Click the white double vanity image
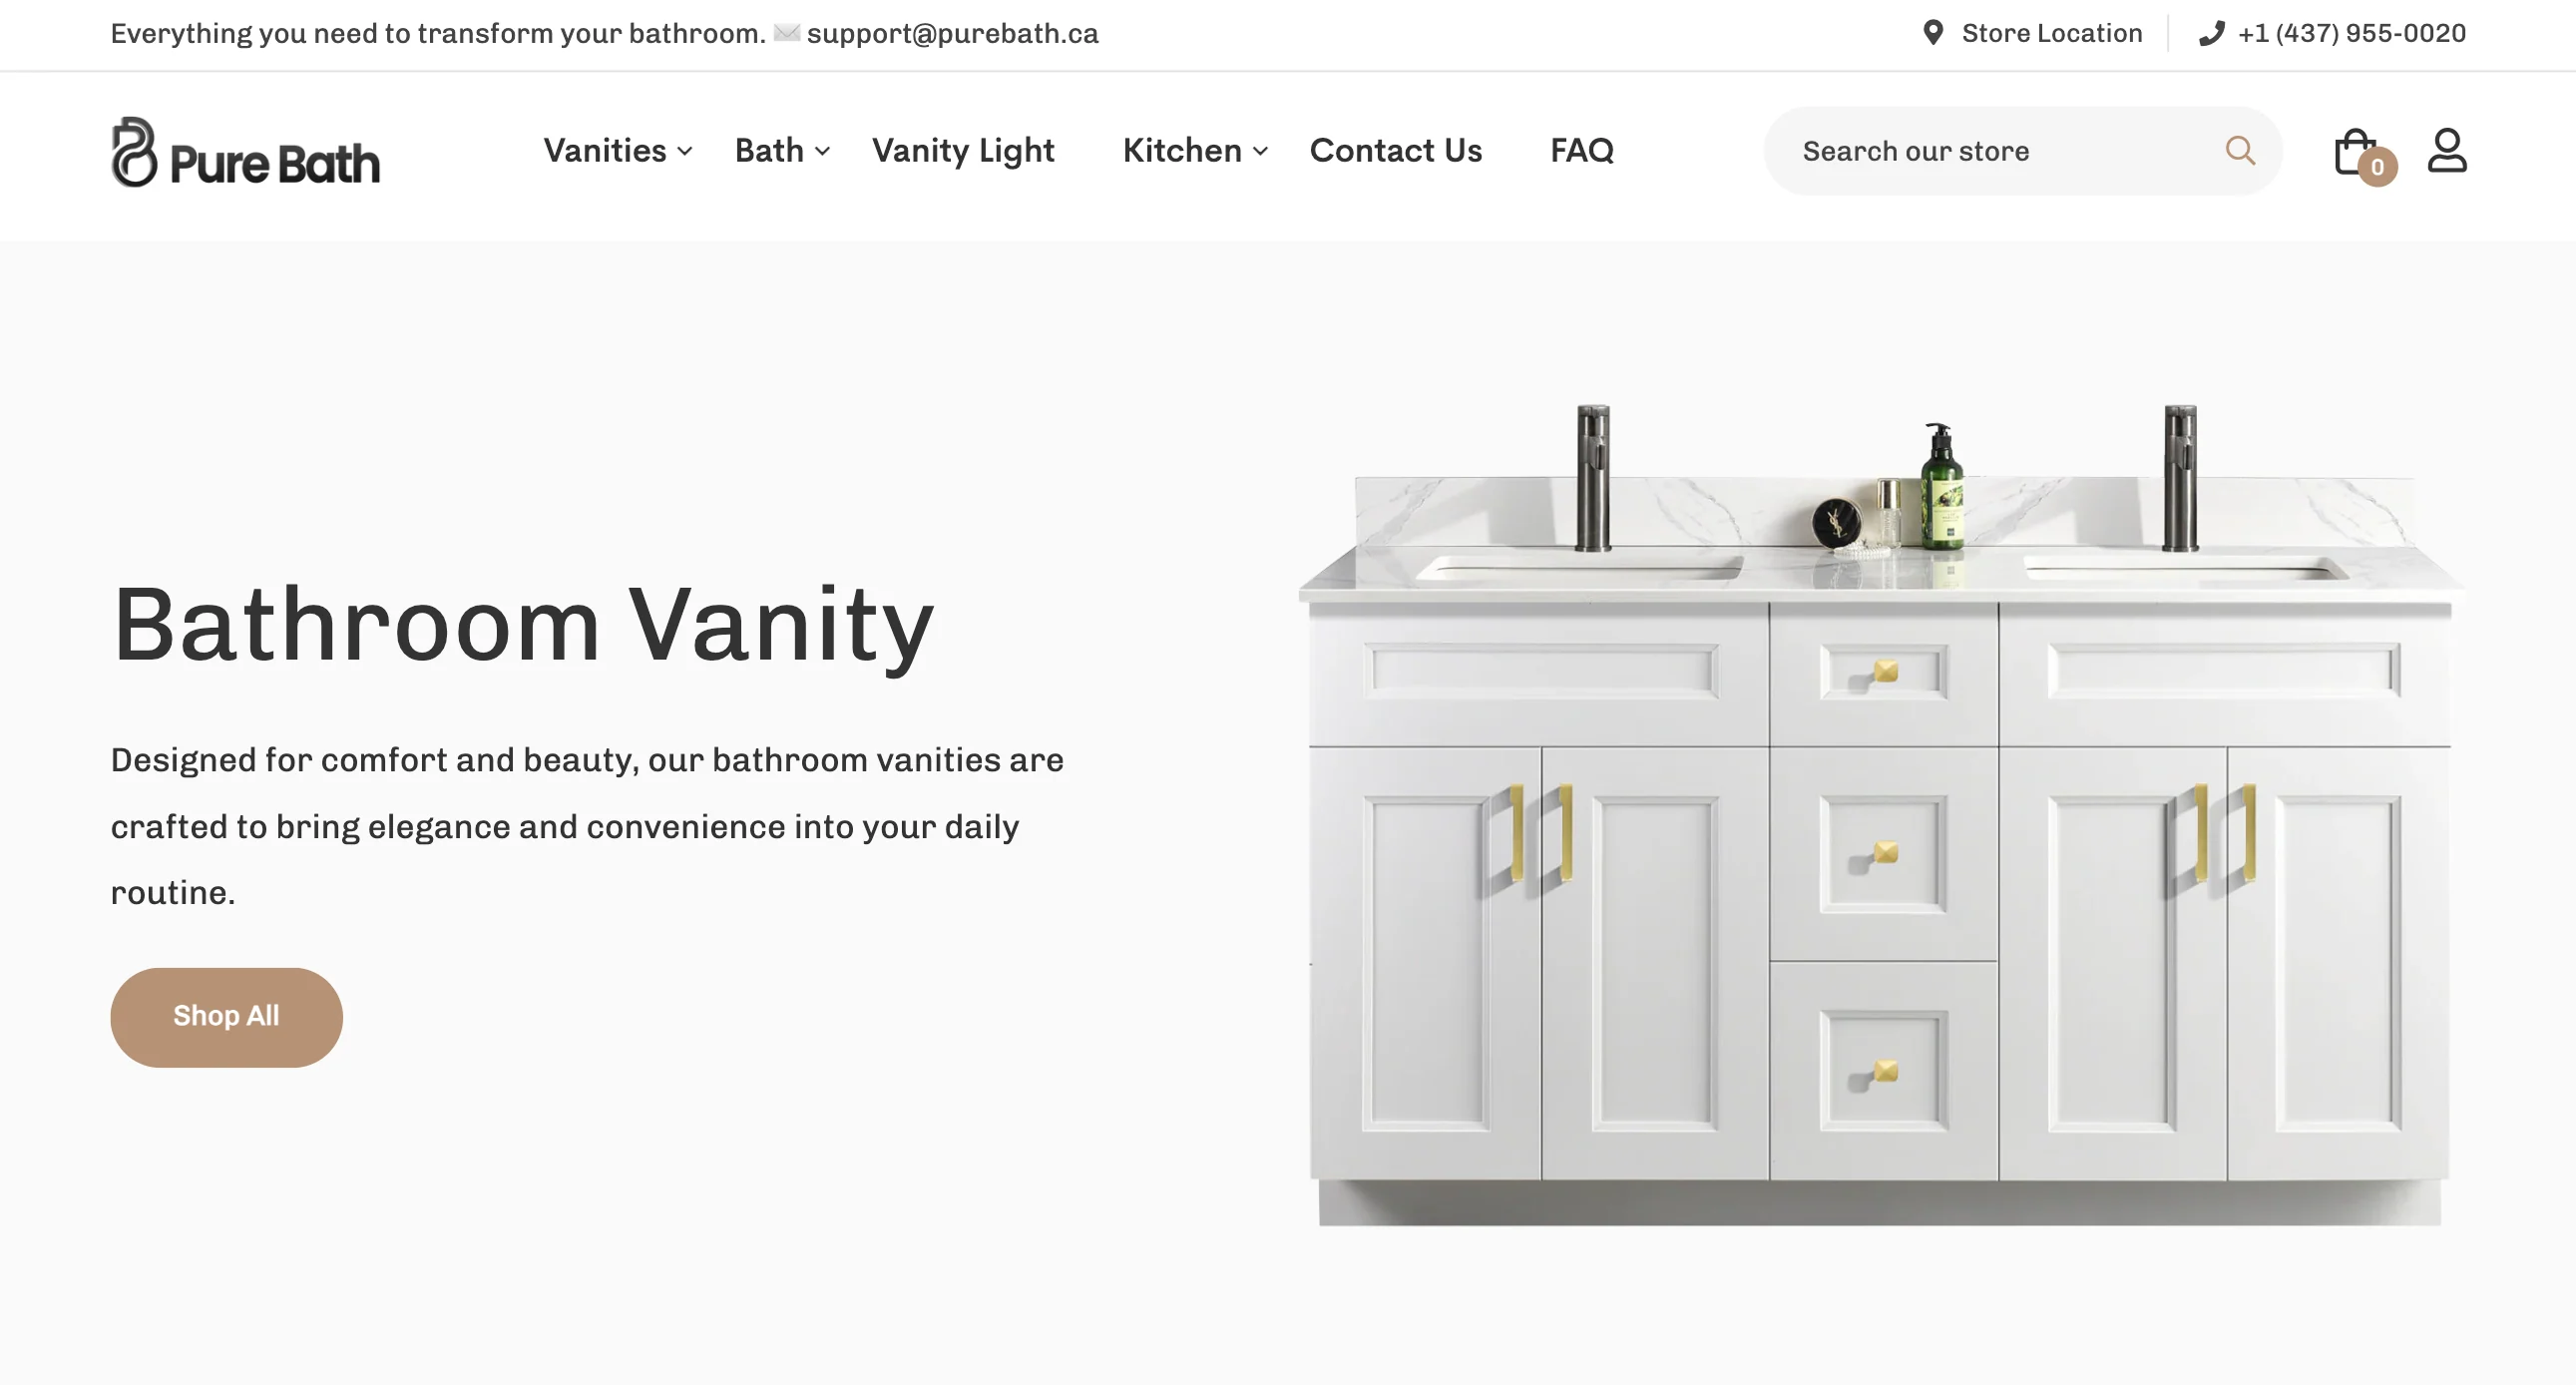This screenshot has width=2576, height=1385. click(x=1880, y=814)
